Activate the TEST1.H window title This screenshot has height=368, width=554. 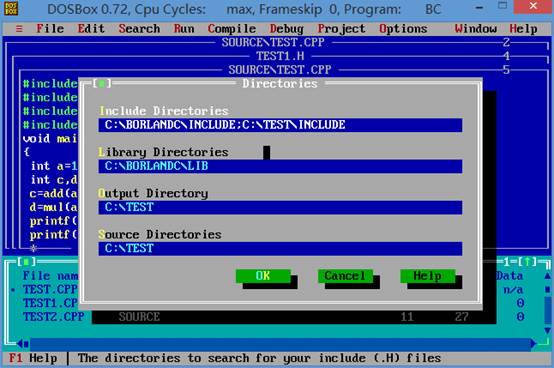280,56
